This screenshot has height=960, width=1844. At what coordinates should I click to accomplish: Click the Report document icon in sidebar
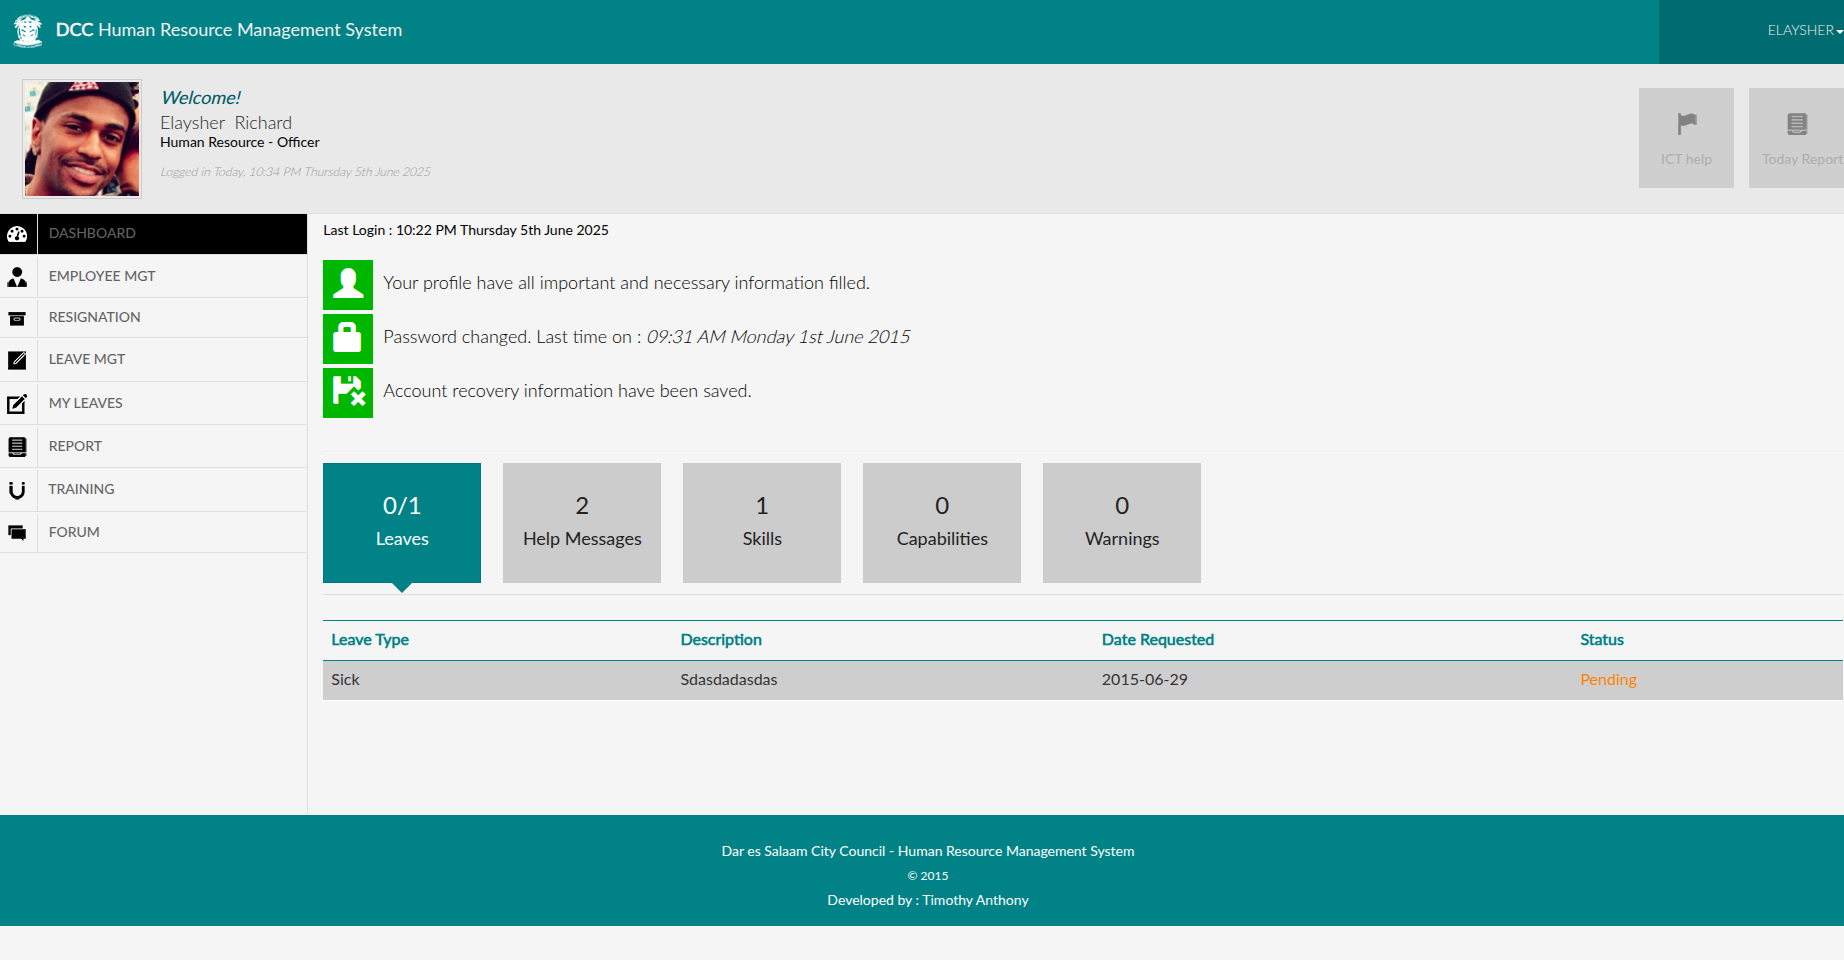(17, 447)
